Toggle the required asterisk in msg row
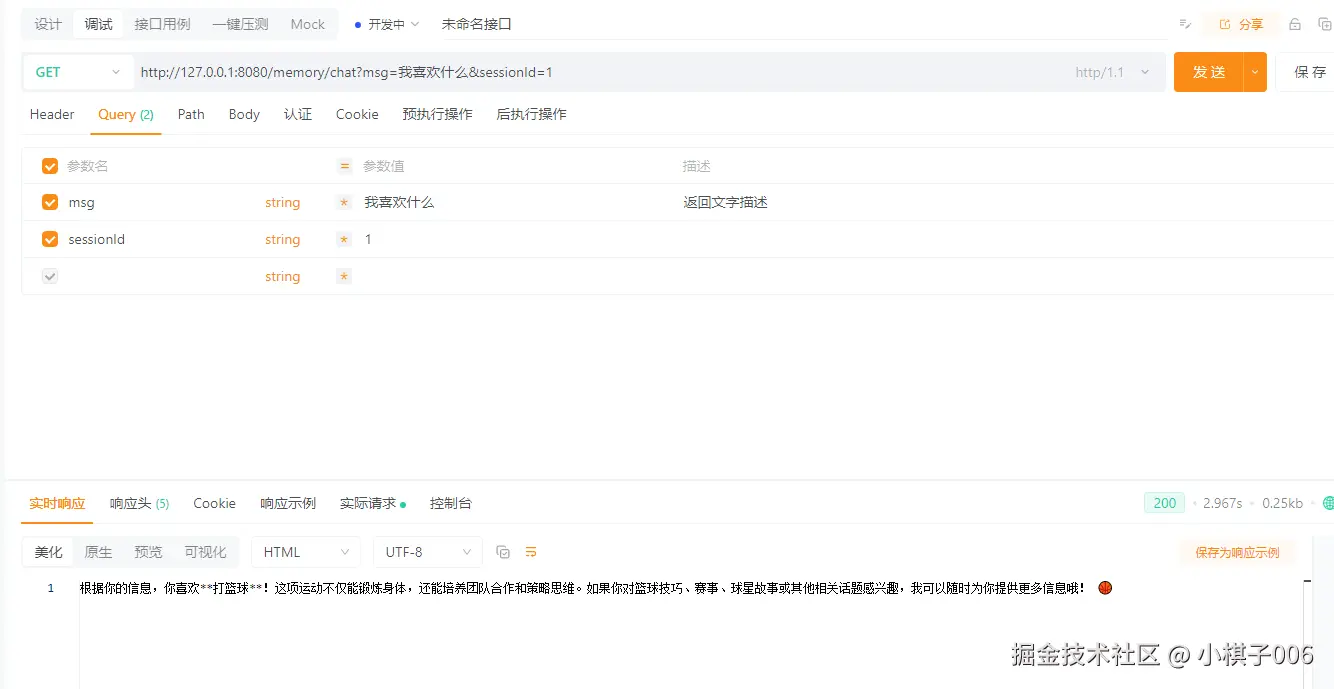This screenshot has width=1334, height=689. point(344,202)
